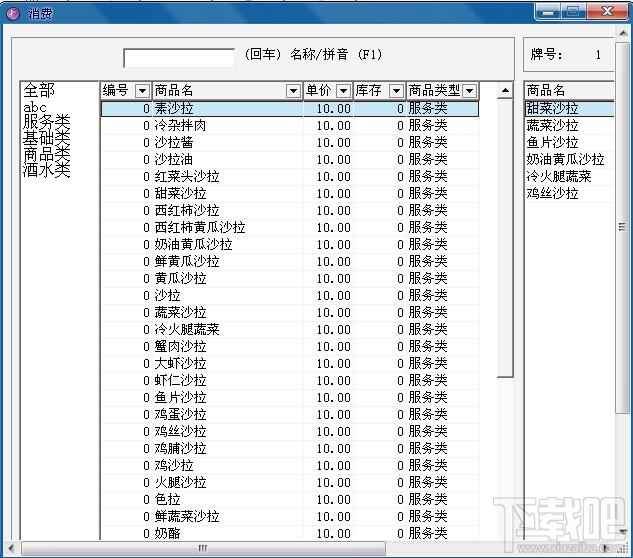Select 甜菜沙拉 in the right order list

coord(570,109)
